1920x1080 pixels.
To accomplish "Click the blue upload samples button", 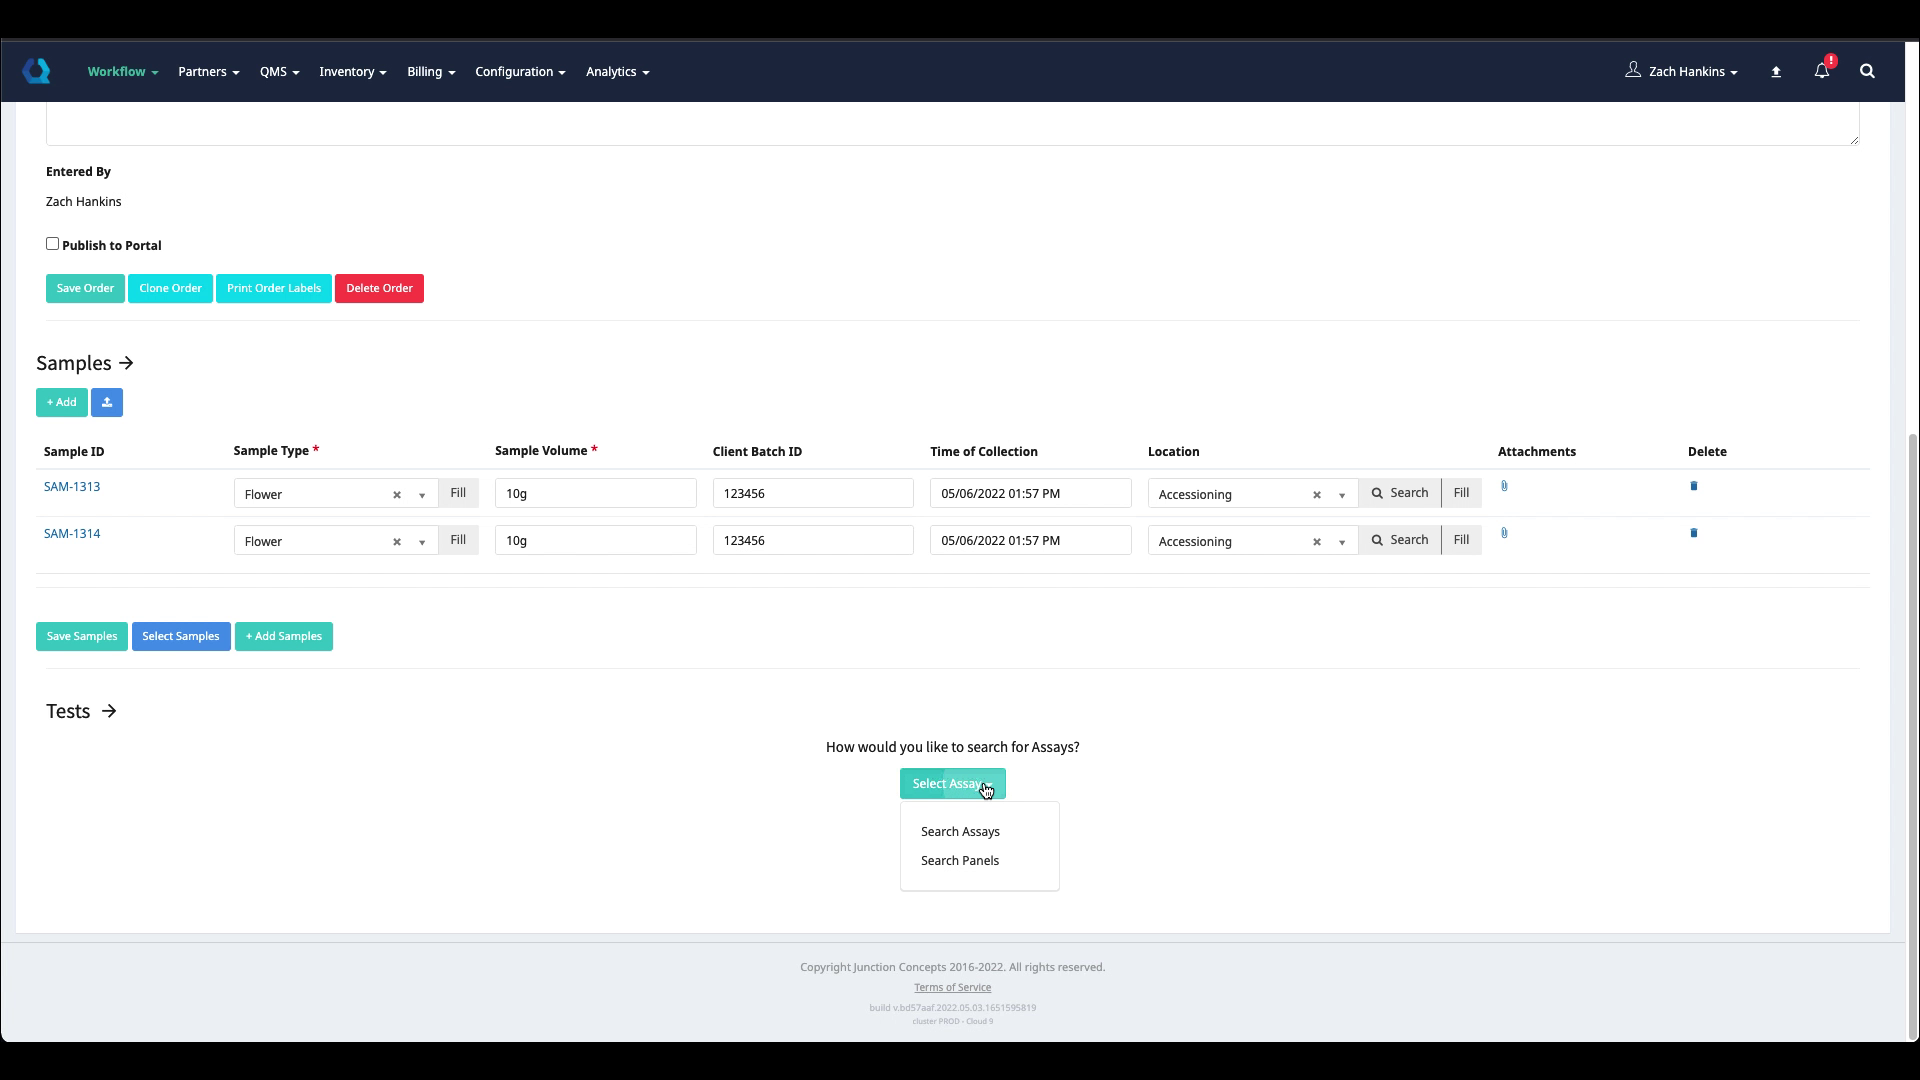I will click(x=107, y=402).
